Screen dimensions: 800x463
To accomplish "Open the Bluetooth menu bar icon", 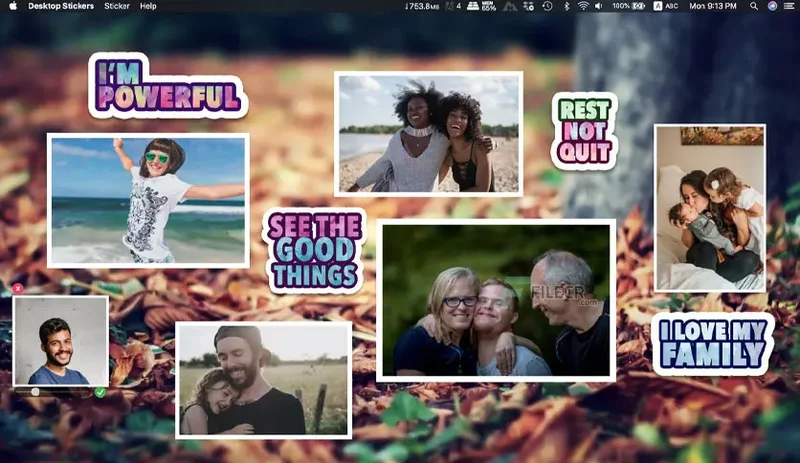I will [566, 6].
